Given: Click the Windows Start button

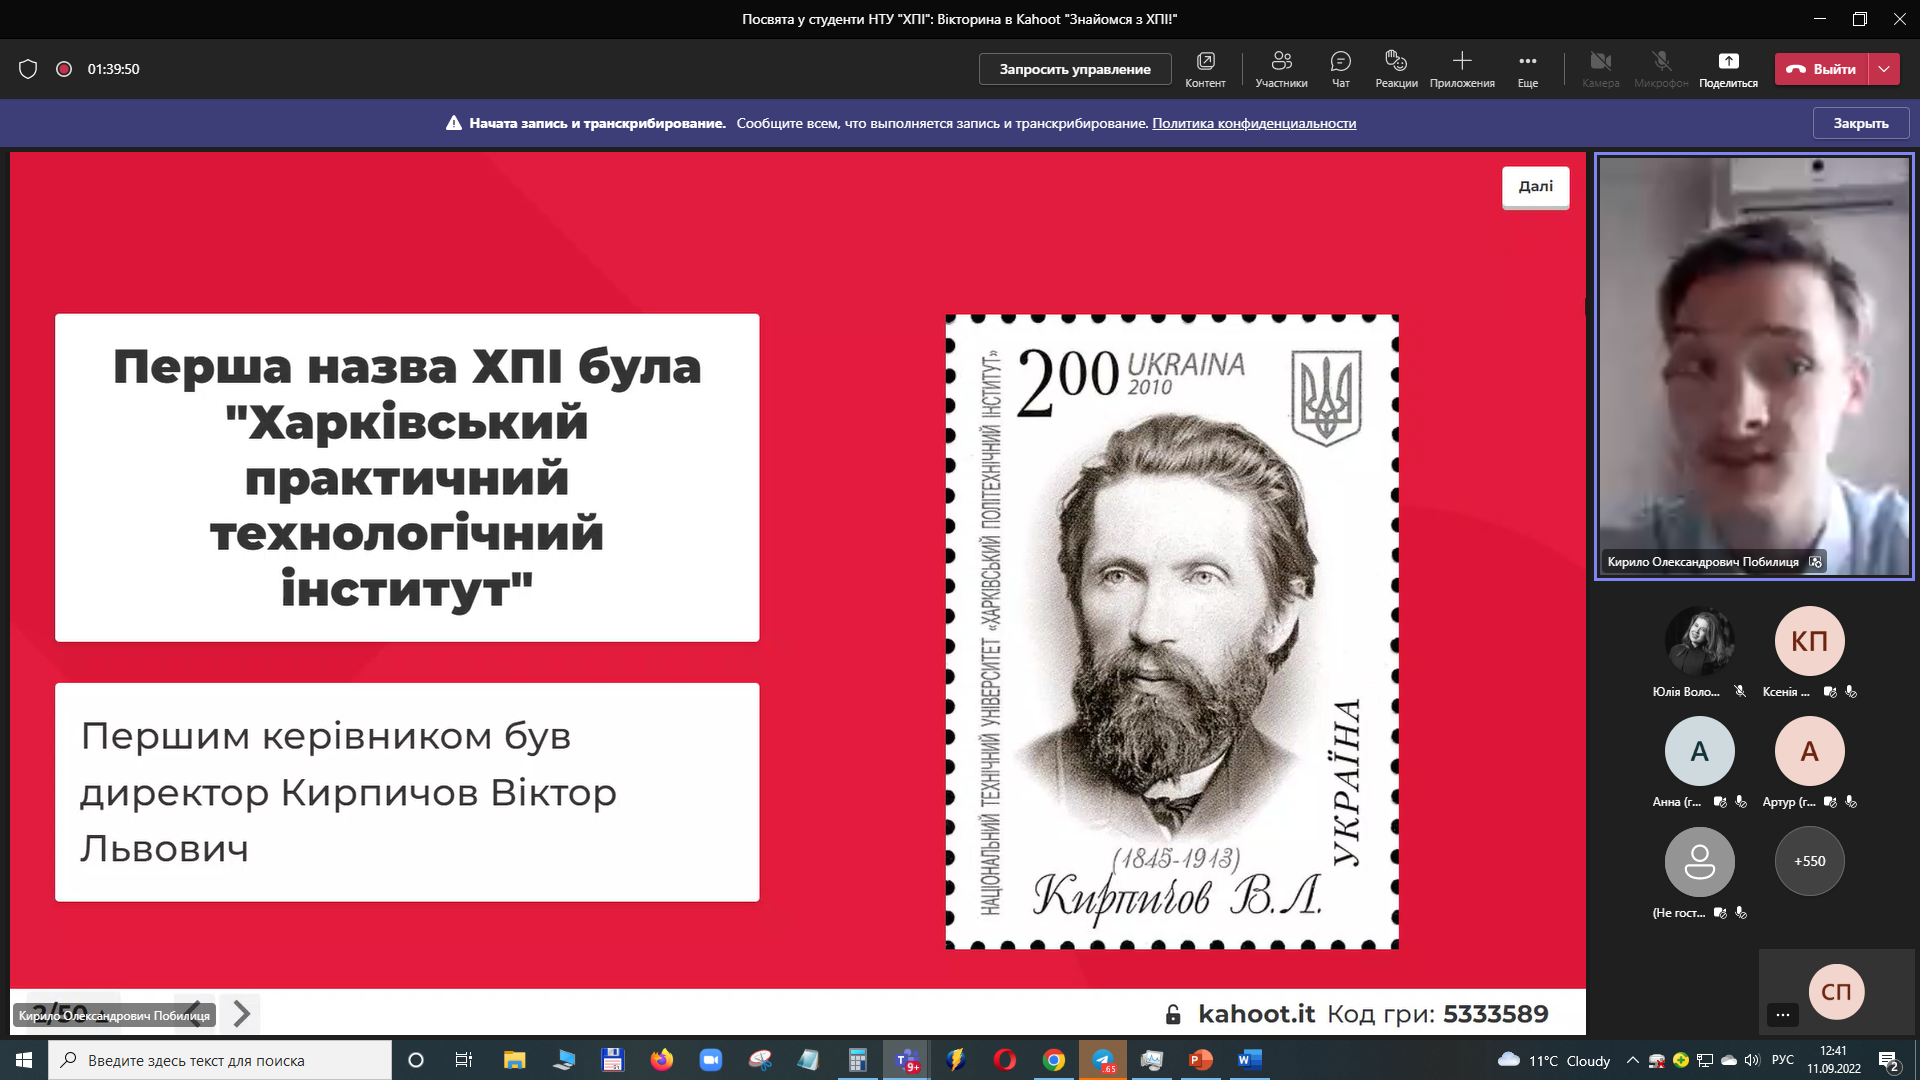Looking at the screenshot, I should 24,1060.
